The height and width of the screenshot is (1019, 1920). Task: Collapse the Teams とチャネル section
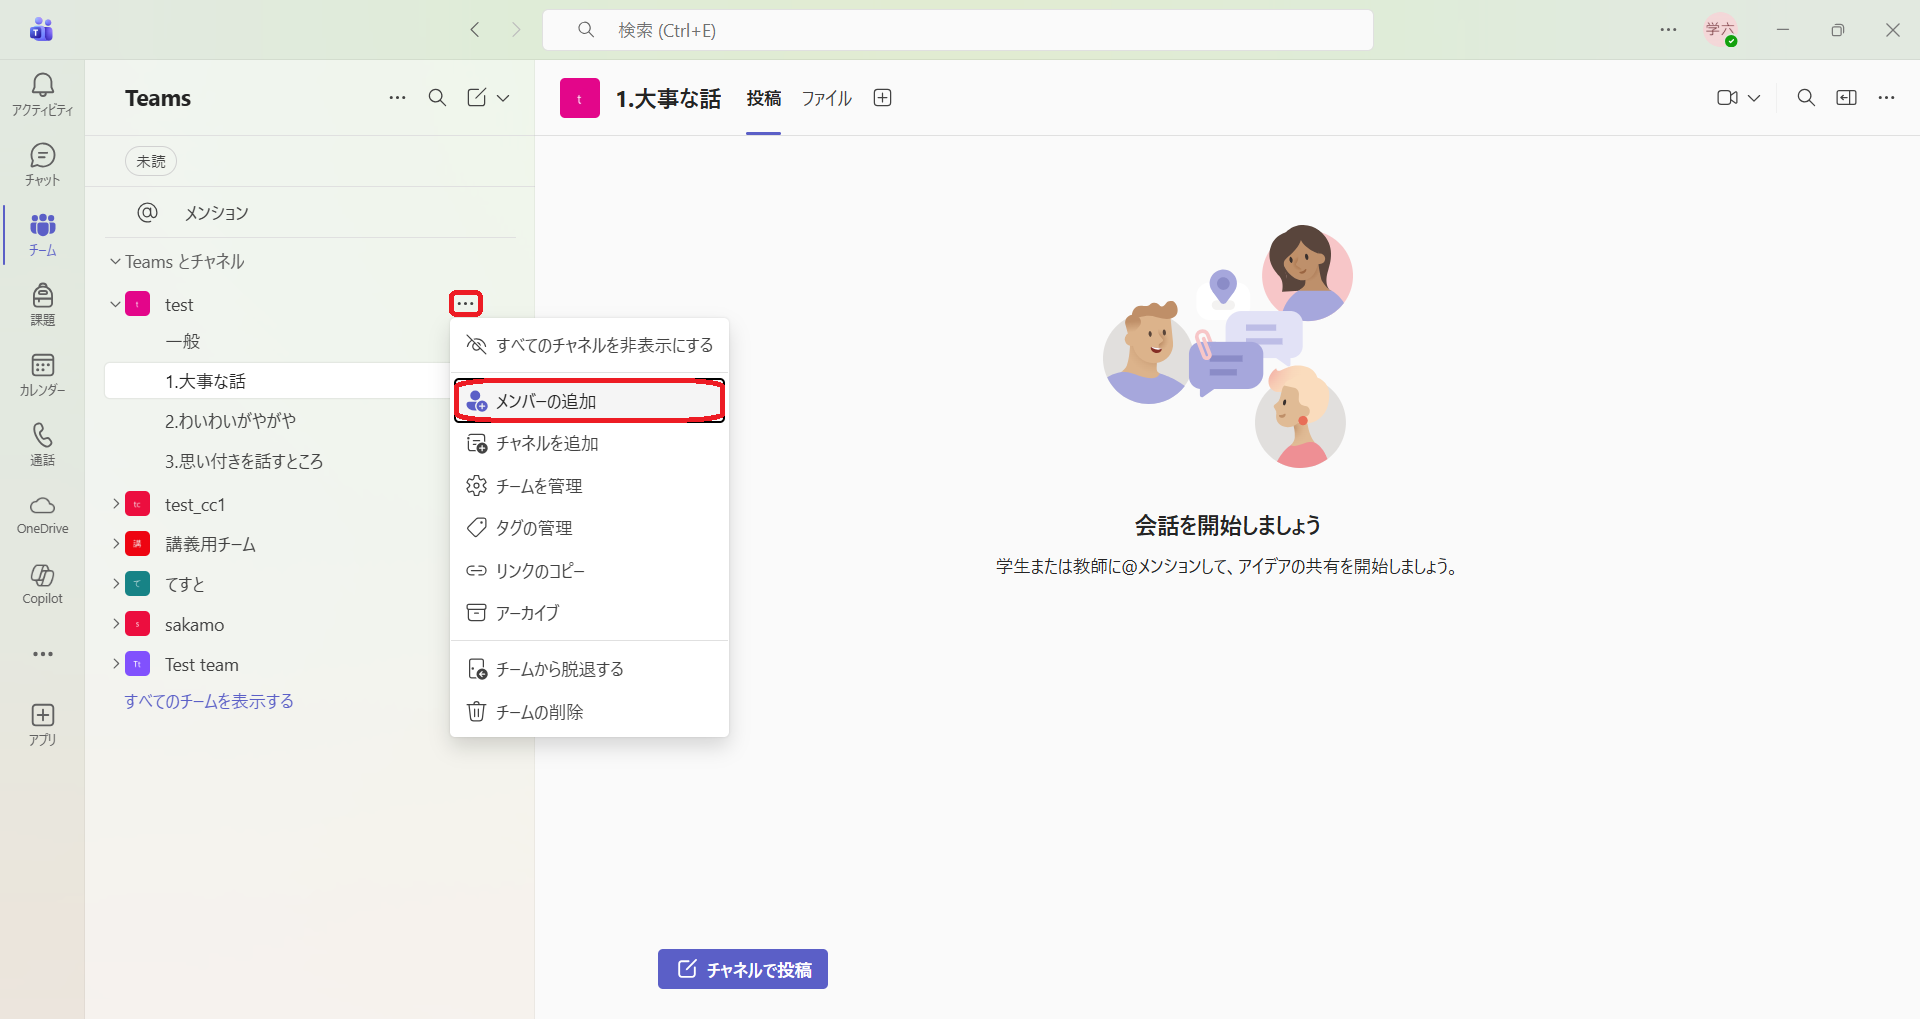click(115, 262)
